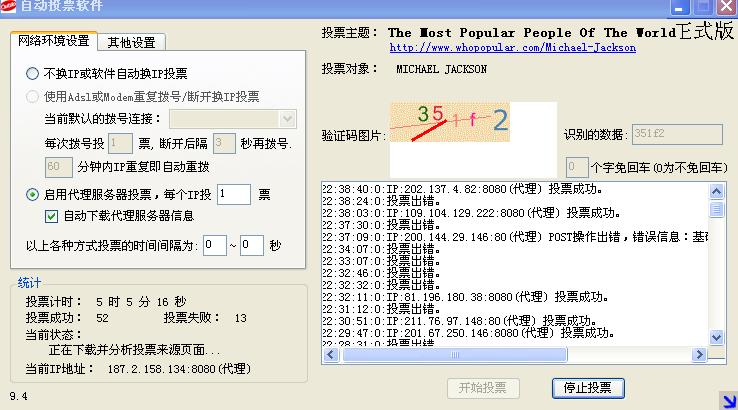Click the 22:34:07 投票出错 log line
The image size is (738, 410).
pyautogui.click(x=381, y=249)
